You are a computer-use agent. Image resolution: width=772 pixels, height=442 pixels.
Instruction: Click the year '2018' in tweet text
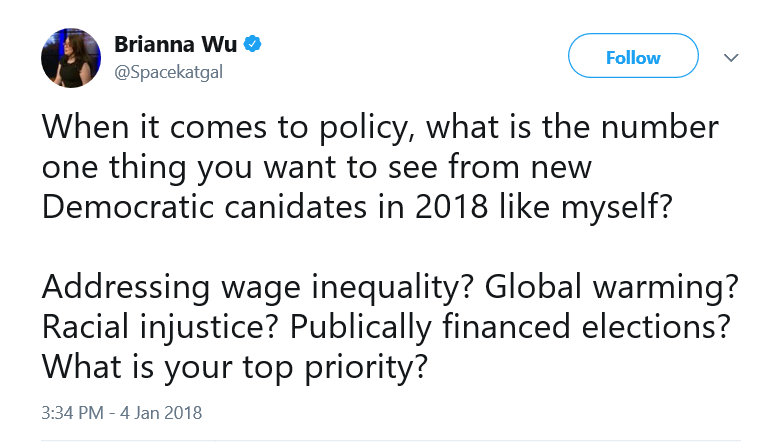pyautogui.click(x=451, y=206)
